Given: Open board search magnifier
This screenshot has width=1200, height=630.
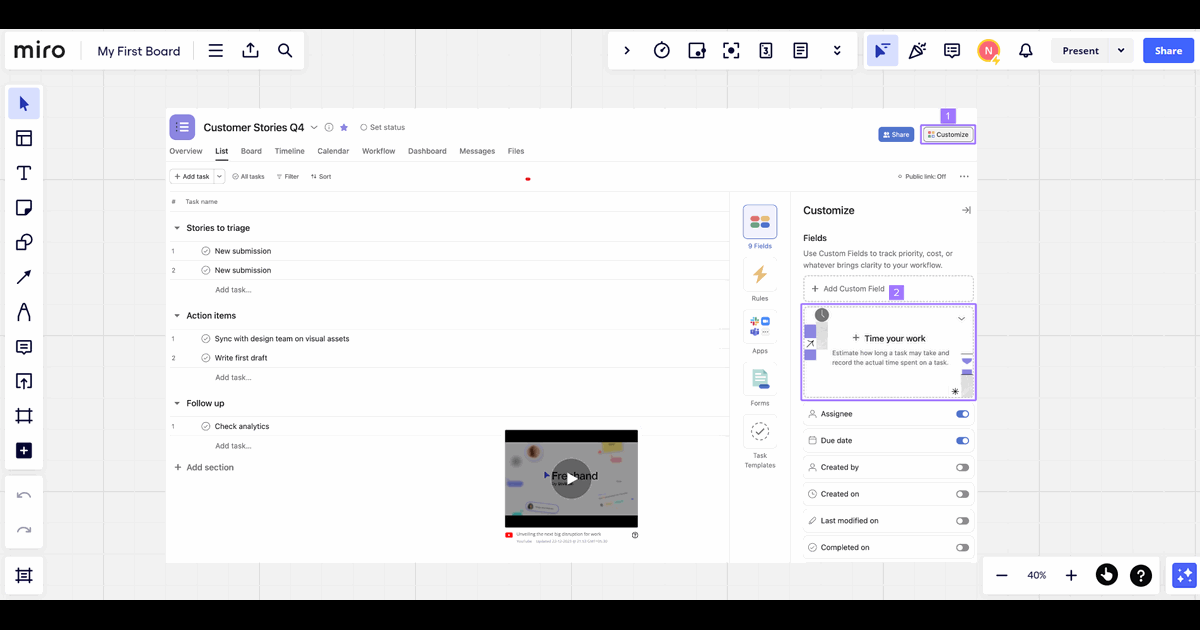Looking at the screenshot, I should click(x=285, y=51).
